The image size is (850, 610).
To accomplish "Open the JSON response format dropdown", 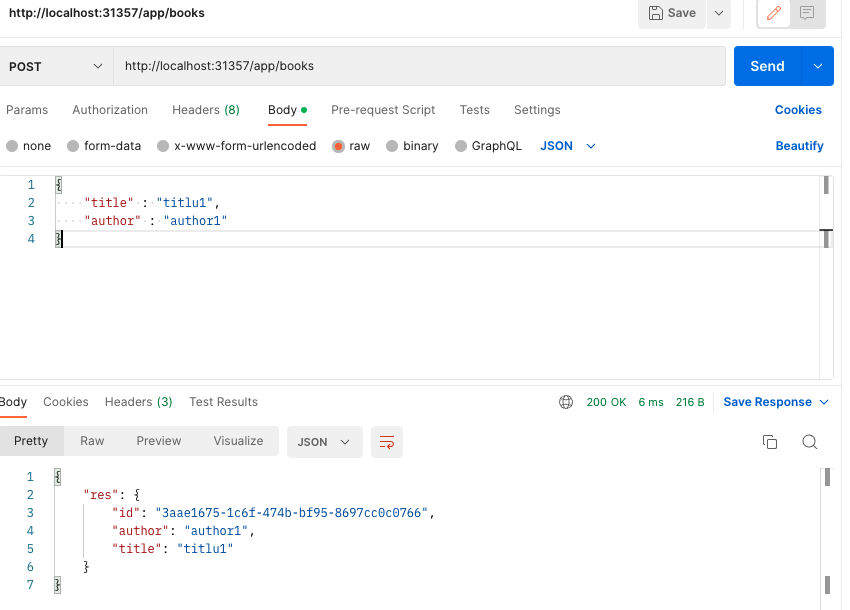I will (324, 441).
